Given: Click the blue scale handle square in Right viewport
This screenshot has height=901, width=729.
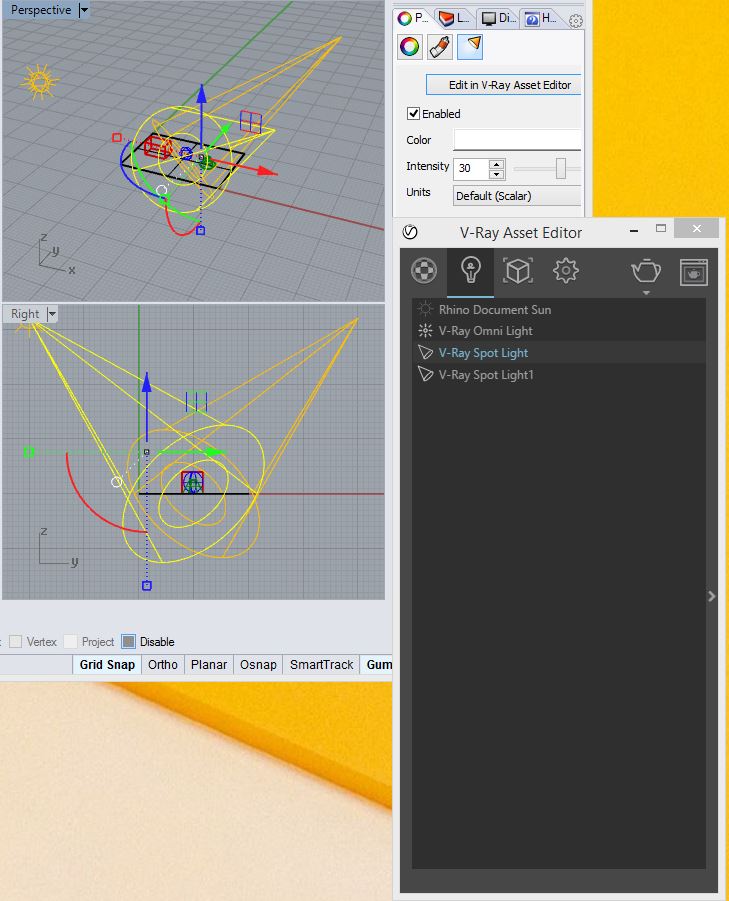Looking at the screenshot, I should point(146,586).
